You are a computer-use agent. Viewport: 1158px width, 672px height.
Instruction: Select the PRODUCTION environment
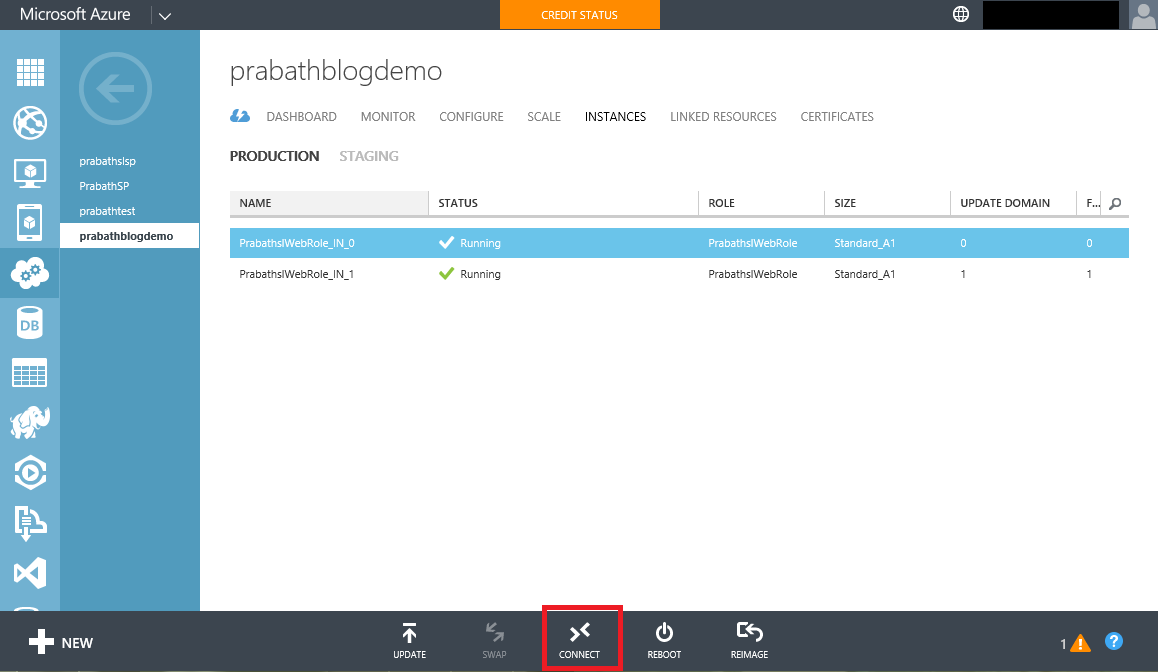point(274,156)
